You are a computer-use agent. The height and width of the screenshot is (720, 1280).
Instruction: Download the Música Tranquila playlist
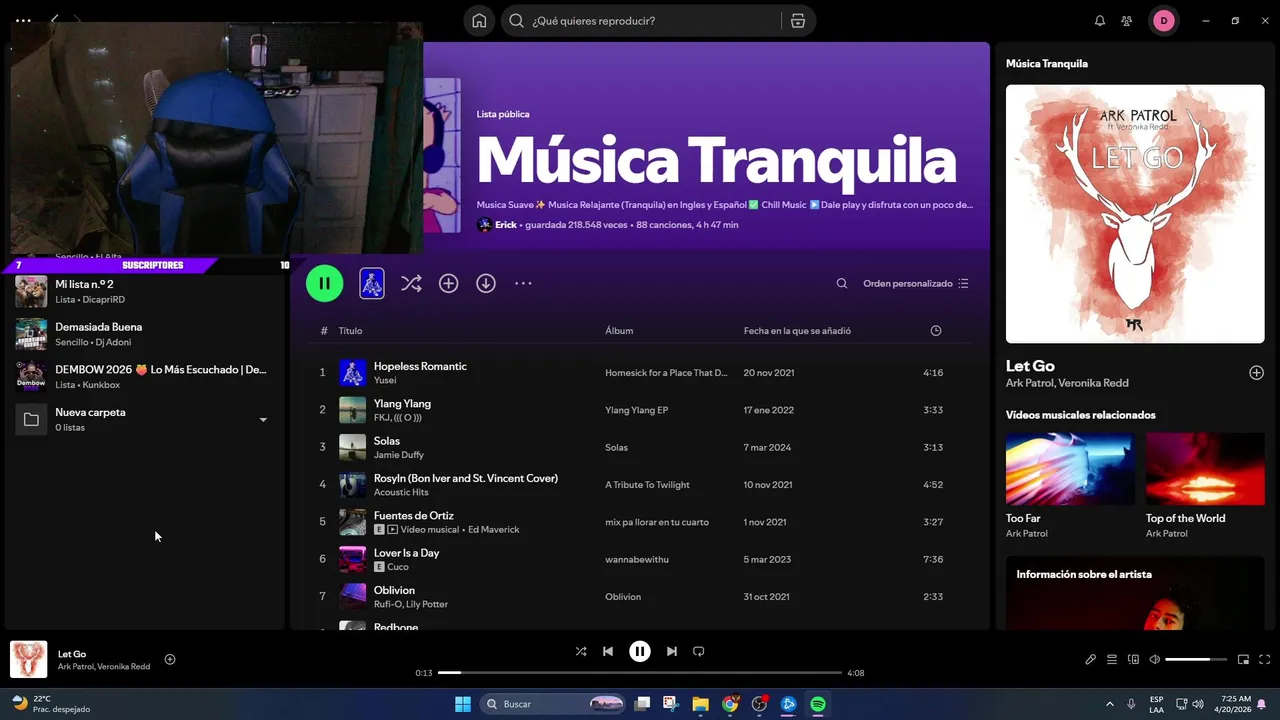[486, 284]
